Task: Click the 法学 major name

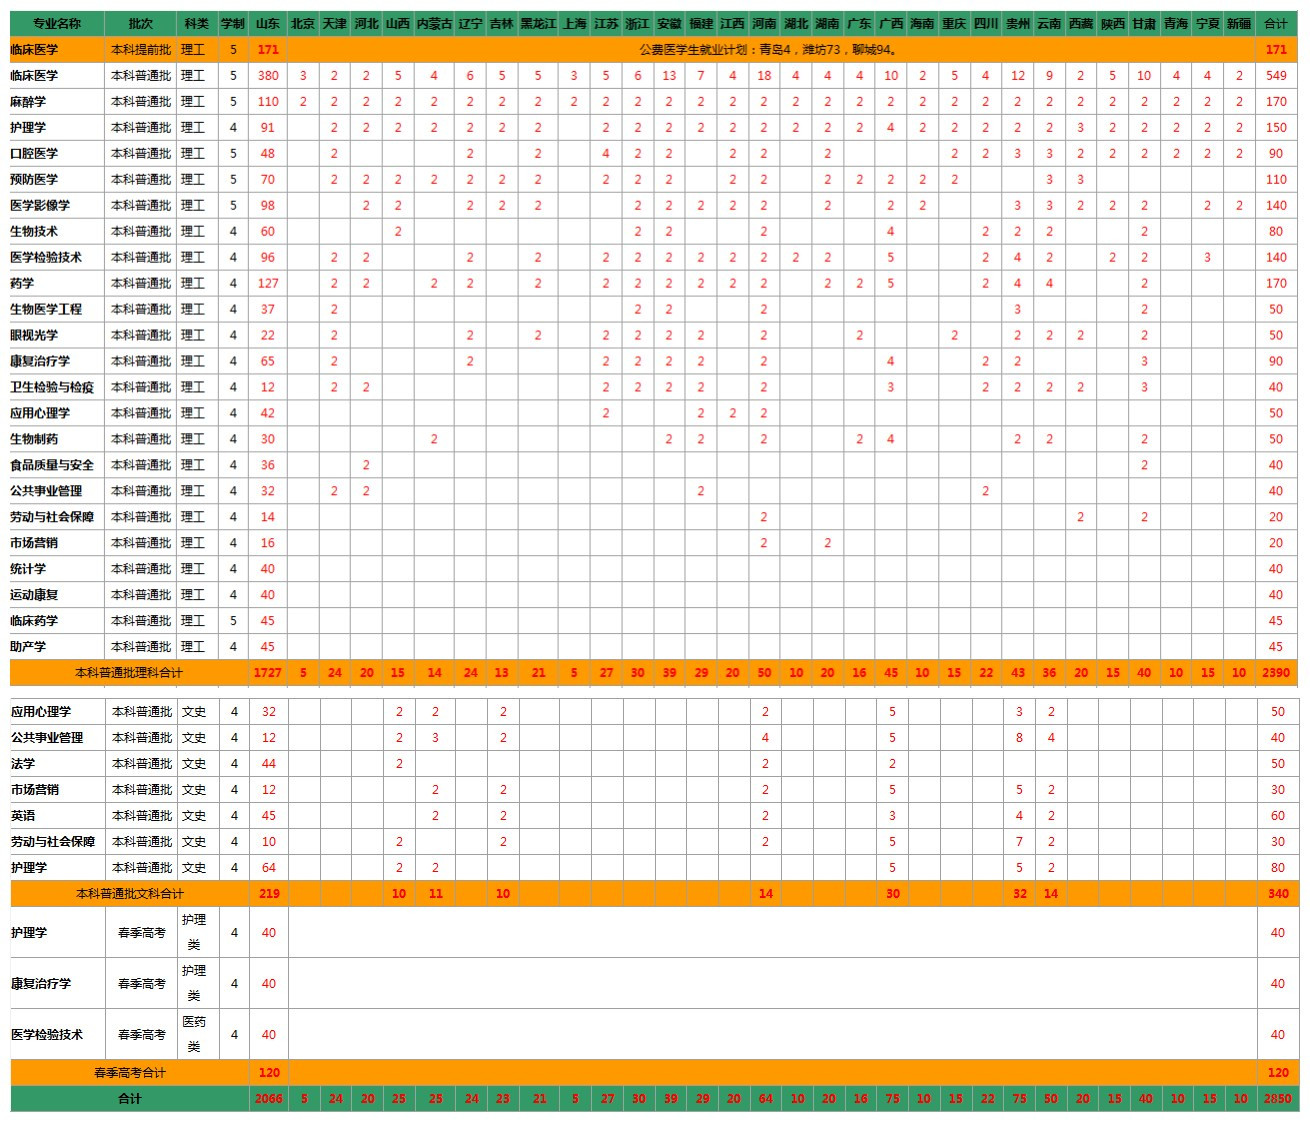Action: tap(23, 764)
